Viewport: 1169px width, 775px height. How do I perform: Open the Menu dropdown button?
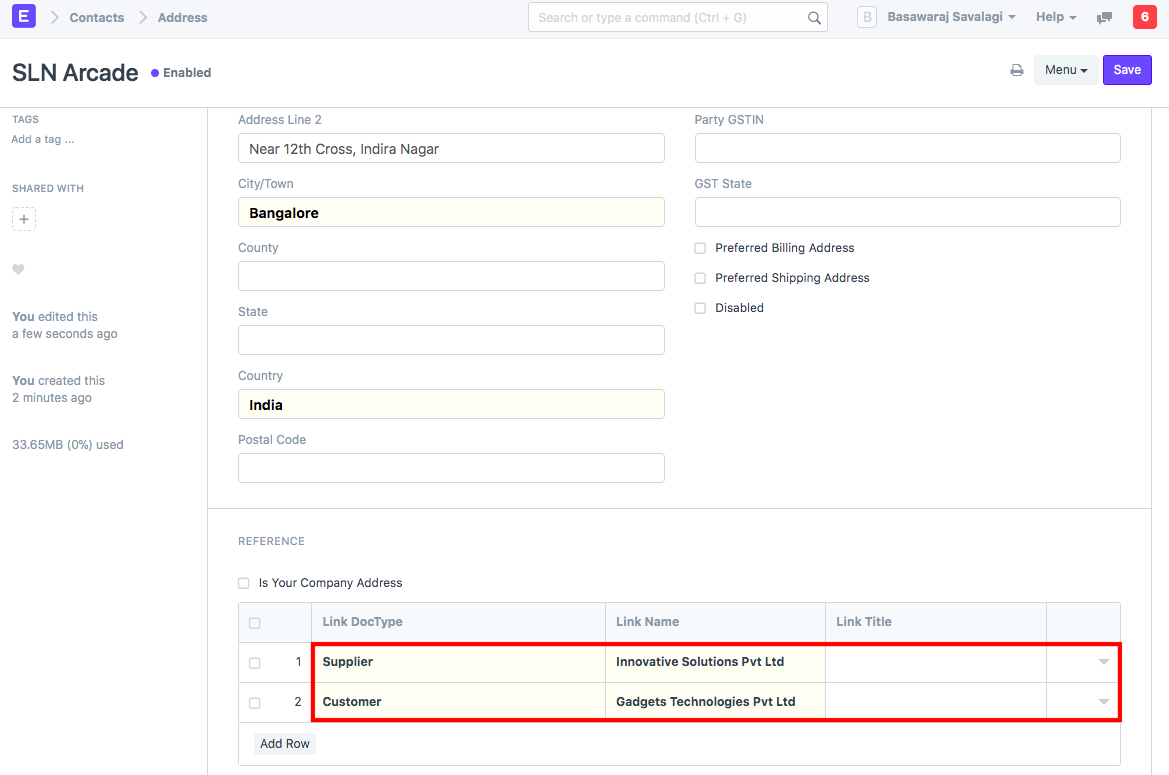click(x=1065, y=70)
